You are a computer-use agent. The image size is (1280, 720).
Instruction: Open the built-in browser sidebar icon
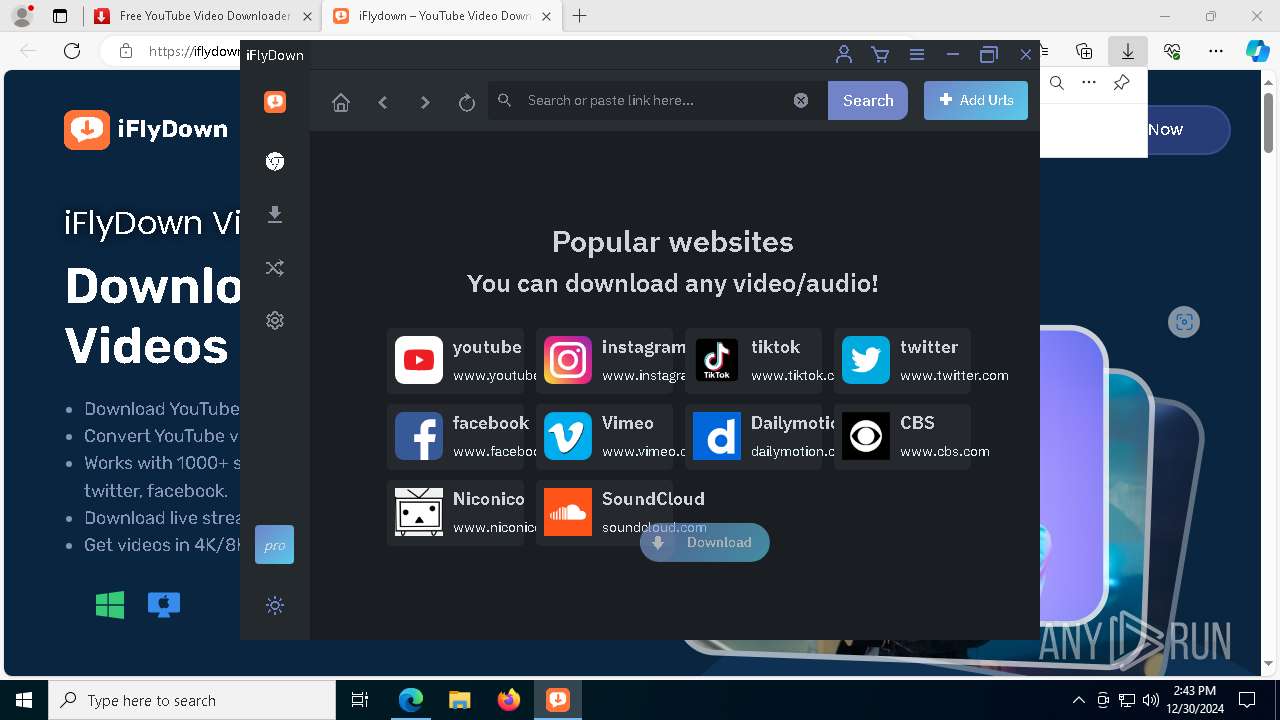(275, 162)
